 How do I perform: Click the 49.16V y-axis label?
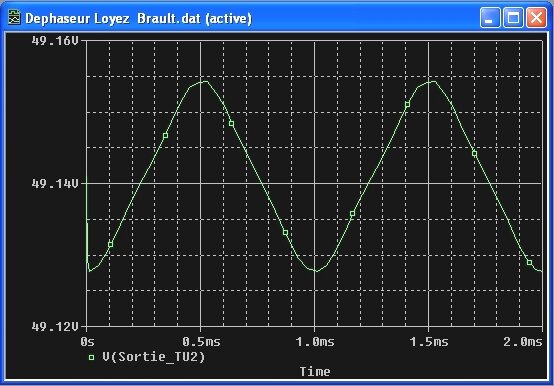pyautogui.click(x=55, y=41)
